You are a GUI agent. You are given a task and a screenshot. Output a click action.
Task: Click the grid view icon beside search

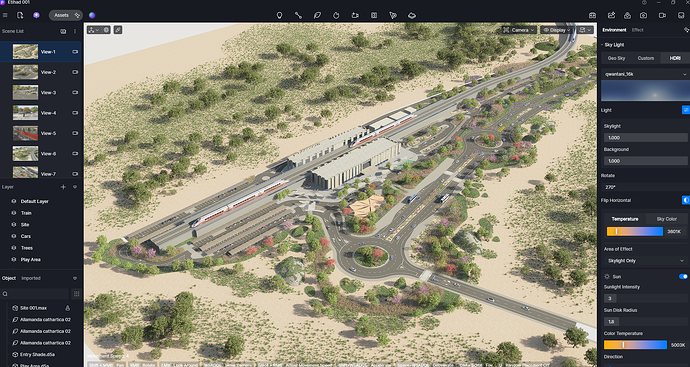[x=77, y=294]
